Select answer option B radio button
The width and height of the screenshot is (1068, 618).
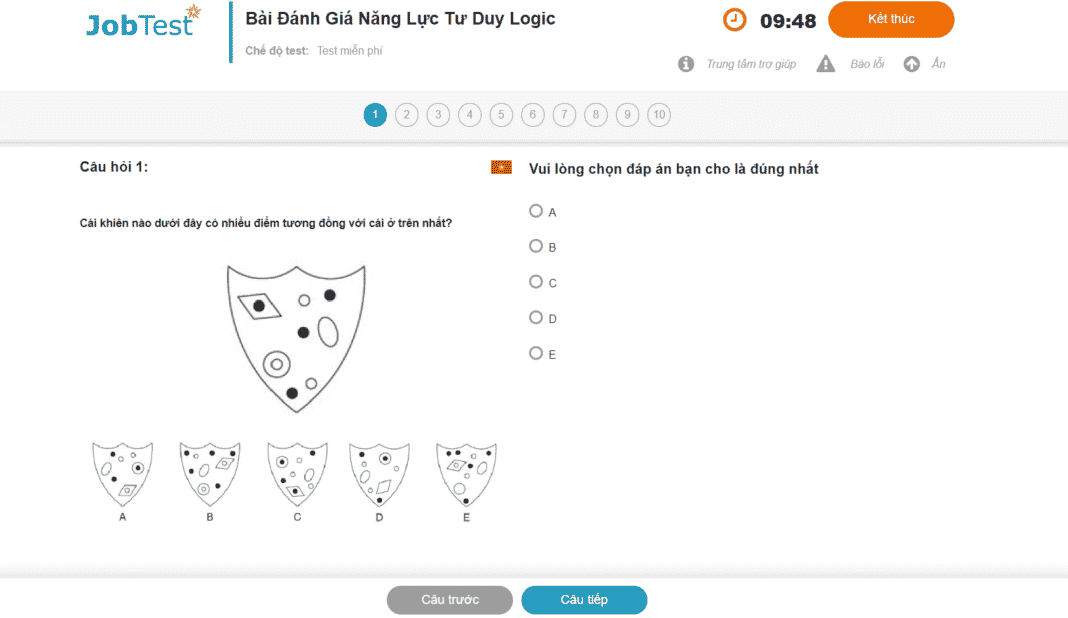point(535,246)
